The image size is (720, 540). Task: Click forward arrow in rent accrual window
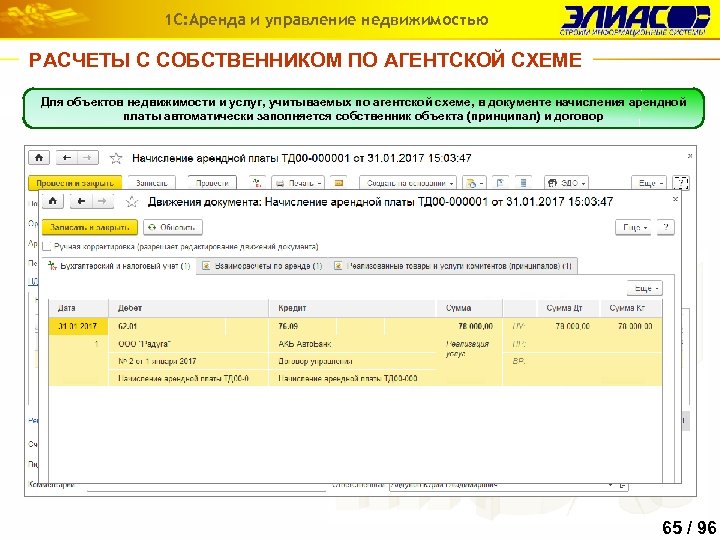click(87, 158)
